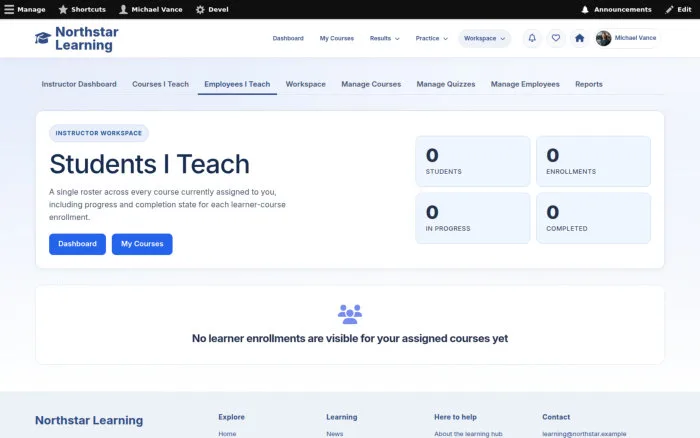Click the Learning footer heading
Screen dimensions: 700x438
click(342, 417)
